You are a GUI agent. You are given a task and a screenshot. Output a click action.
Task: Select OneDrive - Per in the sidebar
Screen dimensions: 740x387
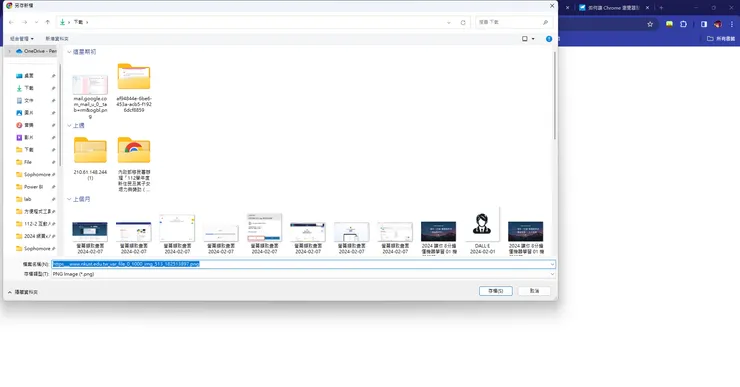coord(36,51)
